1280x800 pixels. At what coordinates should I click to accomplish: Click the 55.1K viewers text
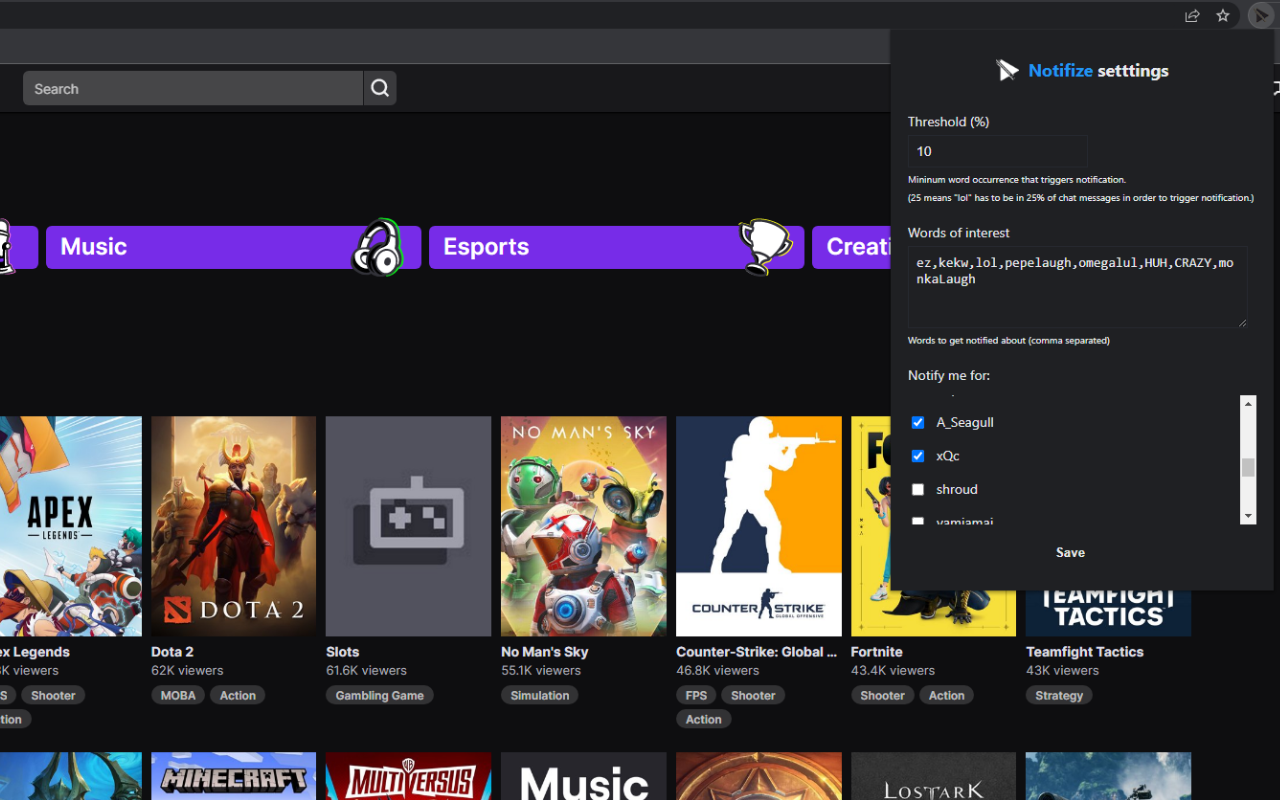click(x=541, y=670)
